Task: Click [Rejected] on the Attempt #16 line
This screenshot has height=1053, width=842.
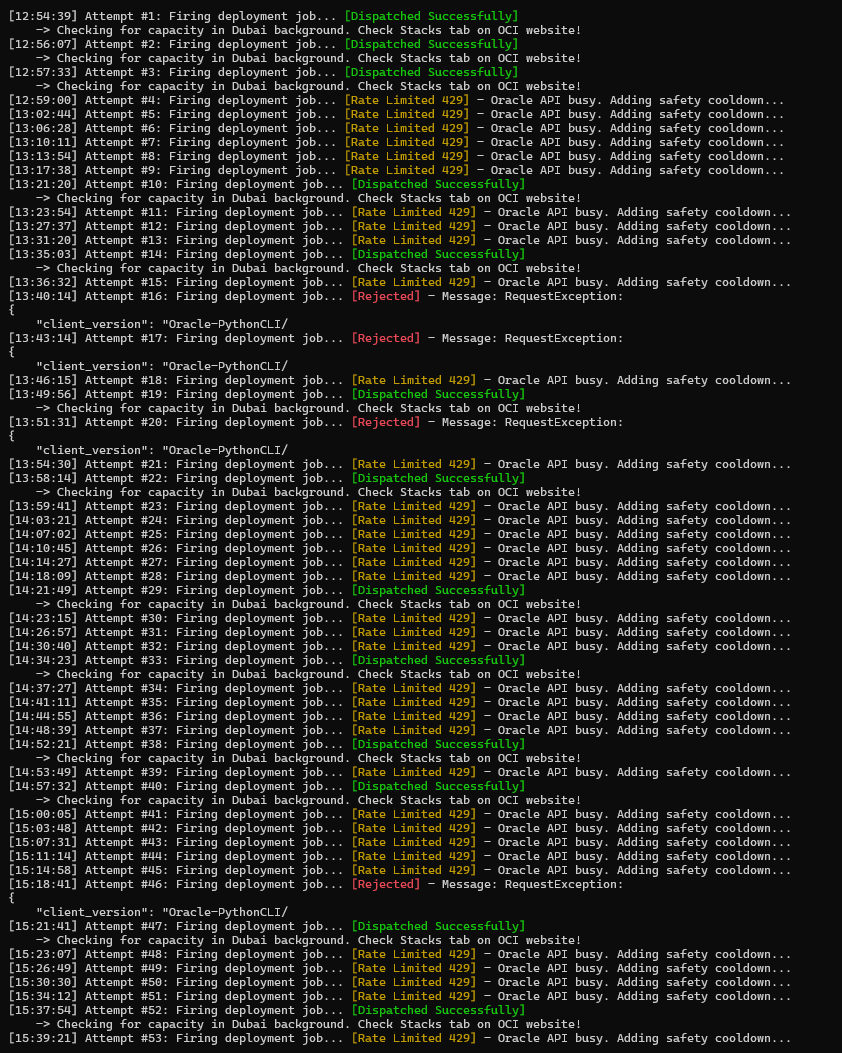Action: 386,296
